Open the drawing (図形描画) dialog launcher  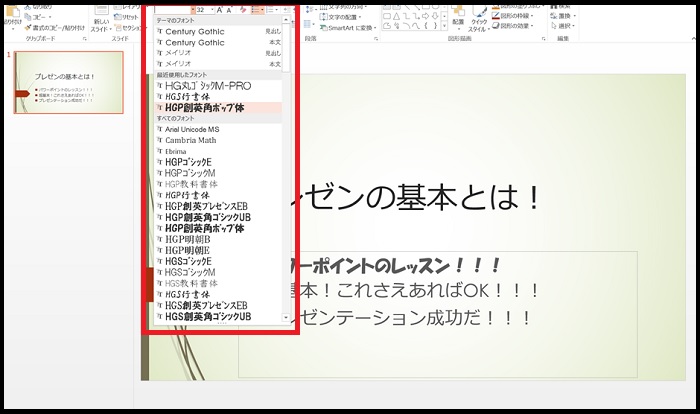544,39
